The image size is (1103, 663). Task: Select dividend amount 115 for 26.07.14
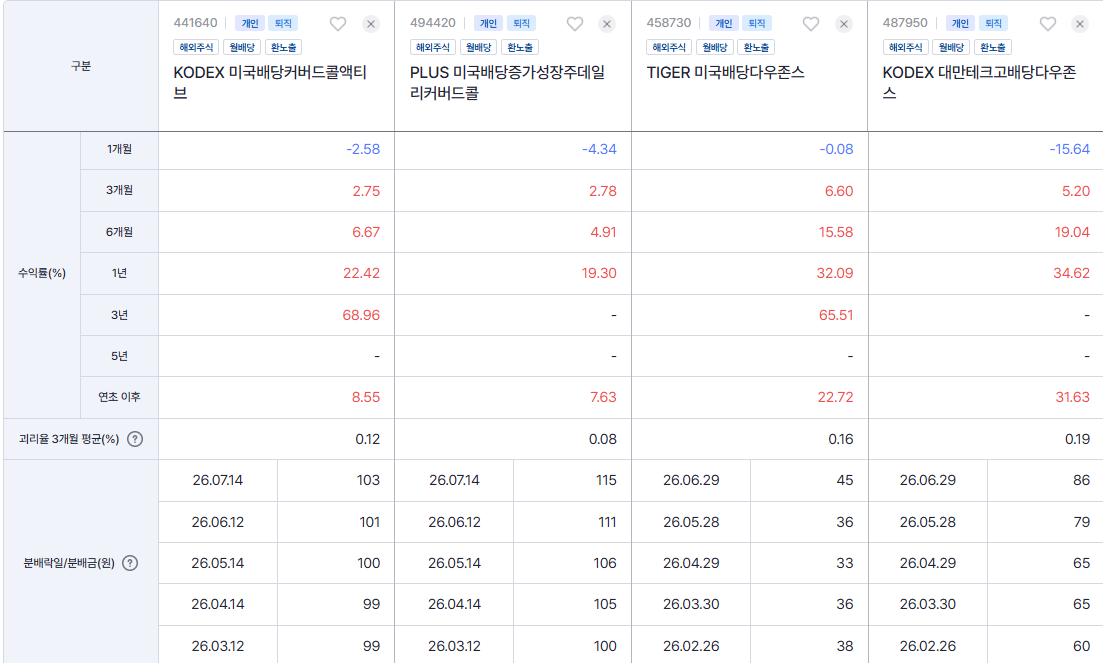(x=606, y=480)
